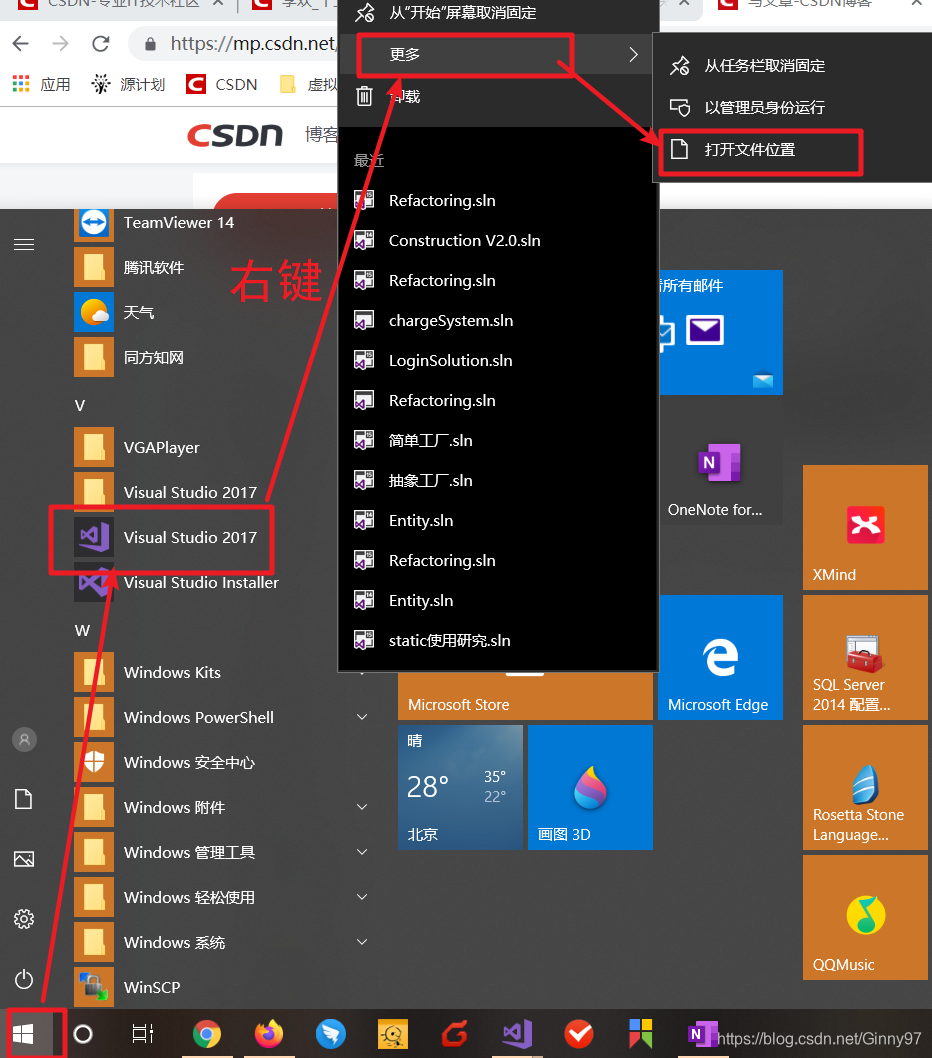Open the XMind tile
Screen dimensions: 932x1058
coord(865,527)
